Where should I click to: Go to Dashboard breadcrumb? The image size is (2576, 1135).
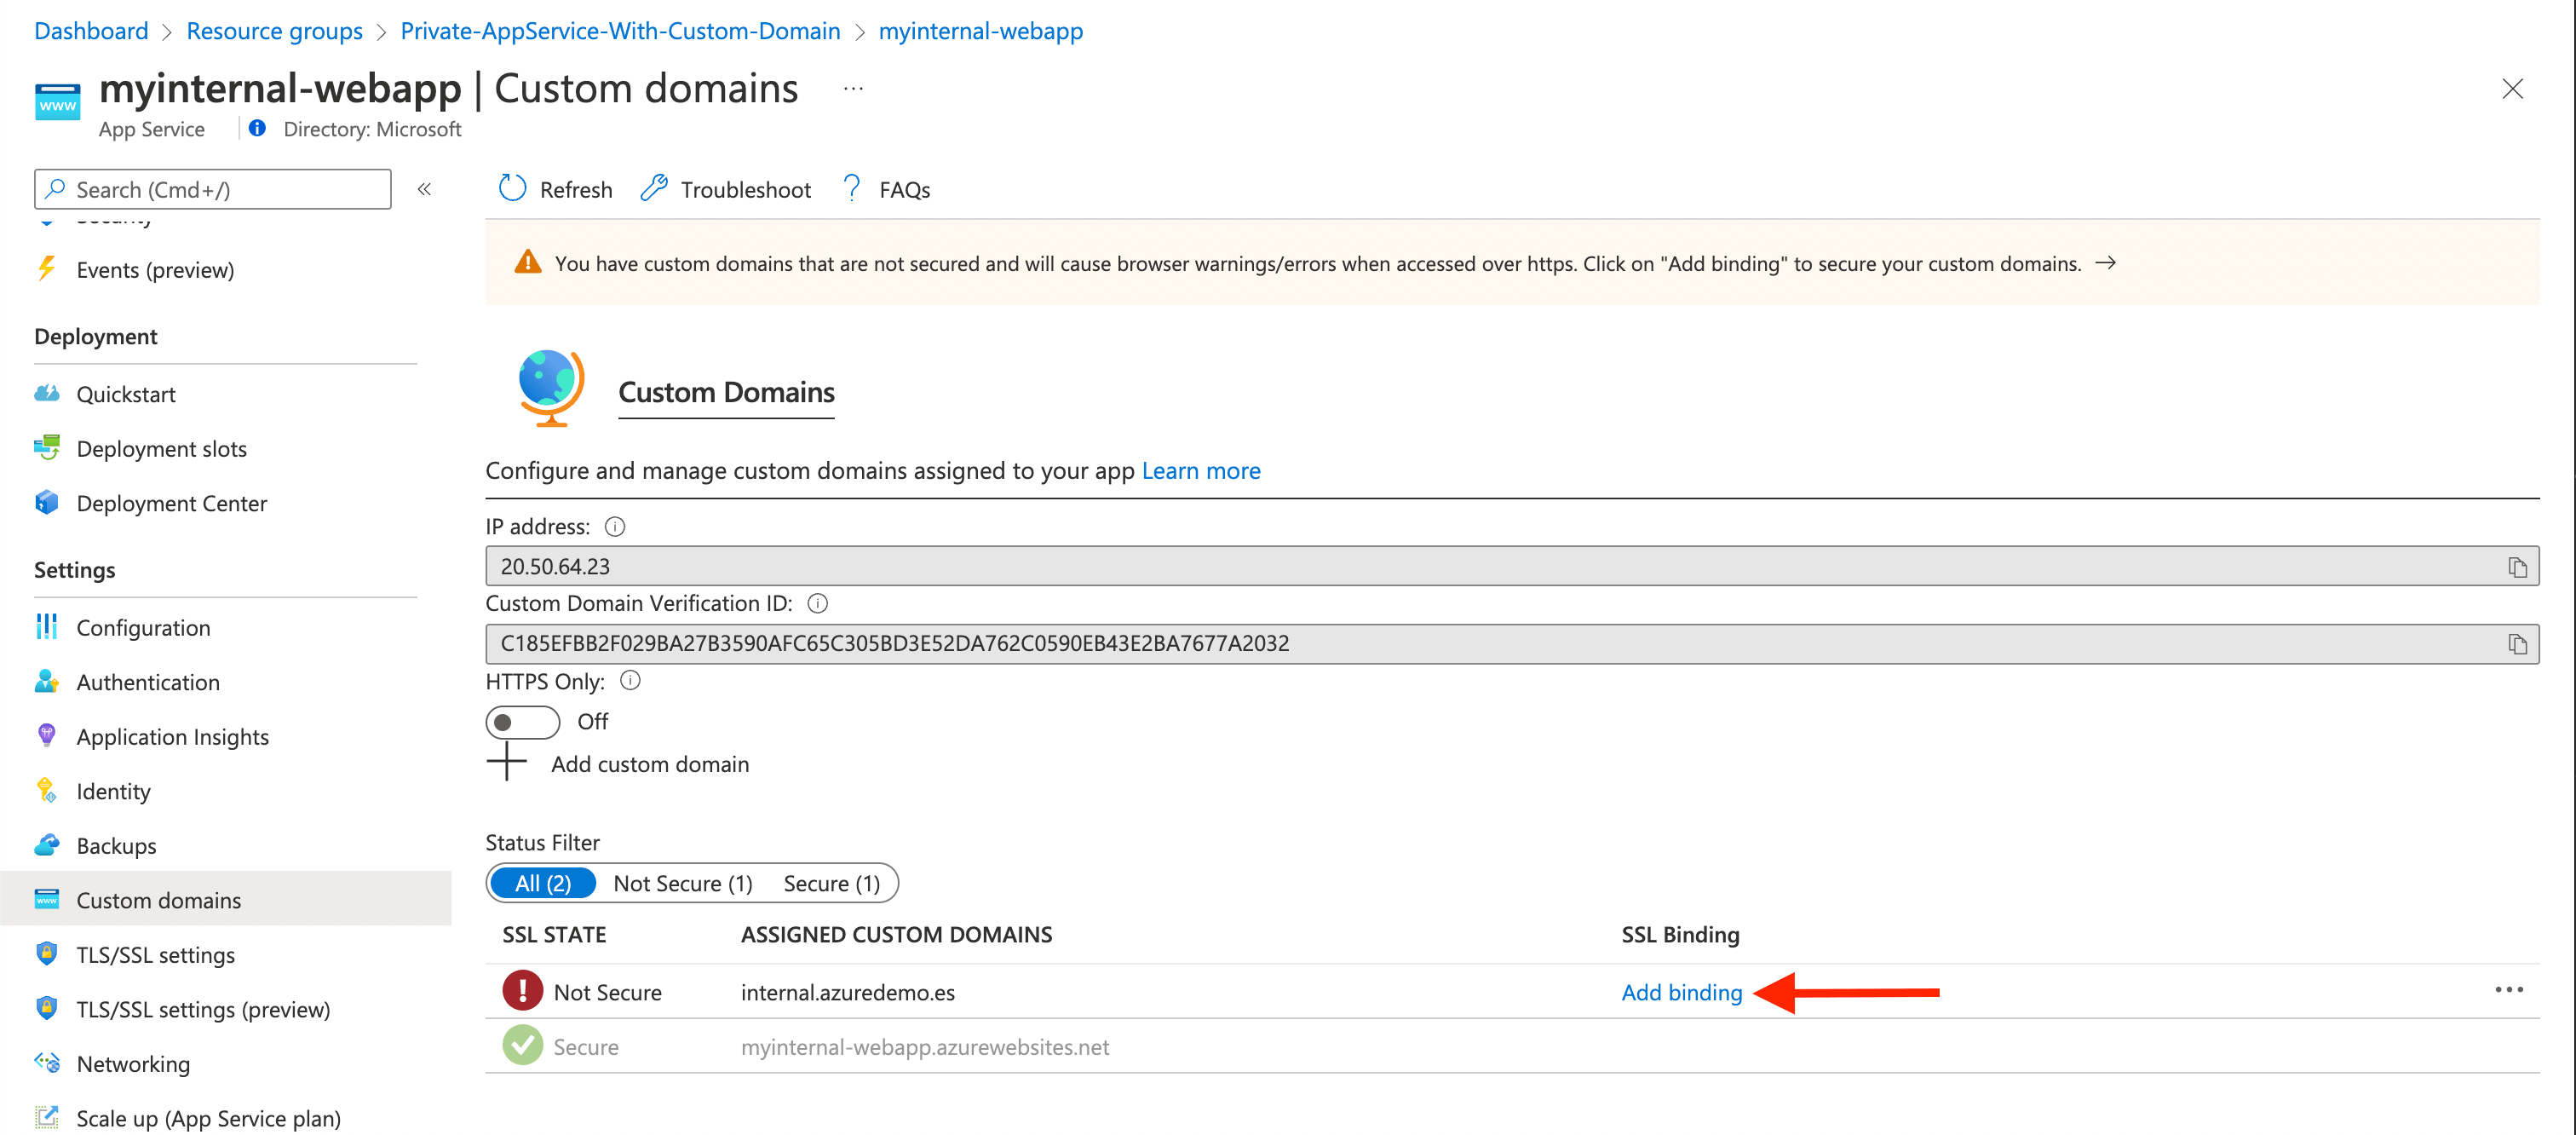coord(91,31)
